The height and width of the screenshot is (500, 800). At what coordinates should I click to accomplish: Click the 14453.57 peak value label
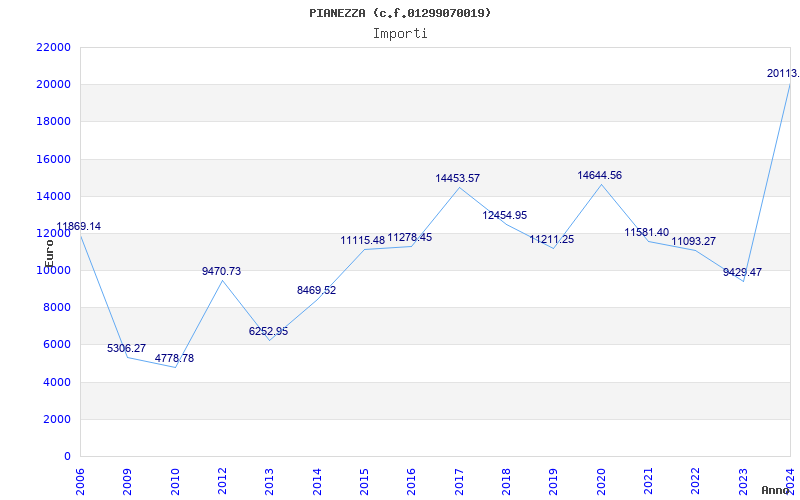tap(457, 179)
